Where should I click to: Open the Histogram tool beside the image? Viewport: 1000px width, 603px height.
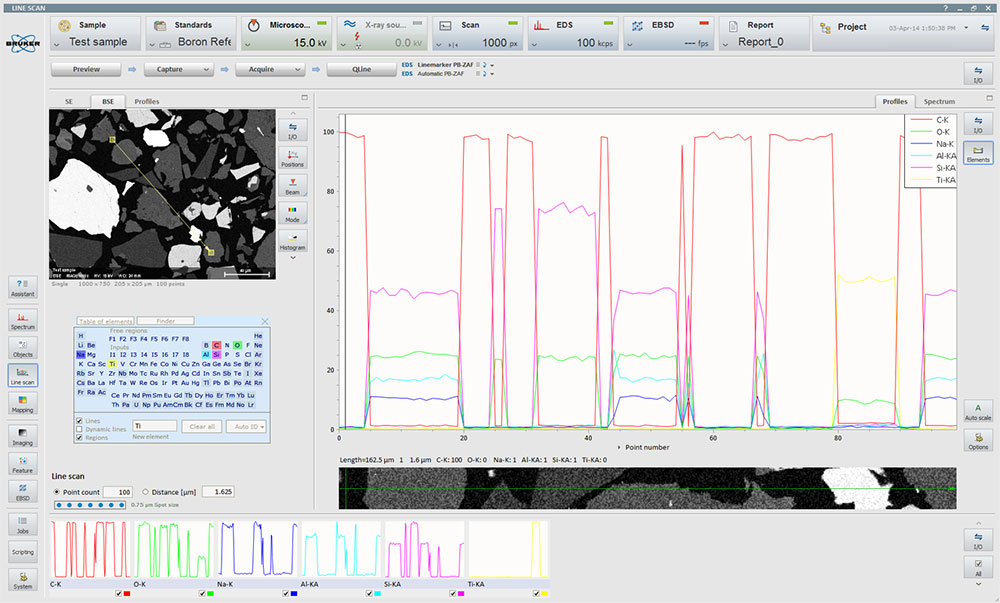point(293,240)
